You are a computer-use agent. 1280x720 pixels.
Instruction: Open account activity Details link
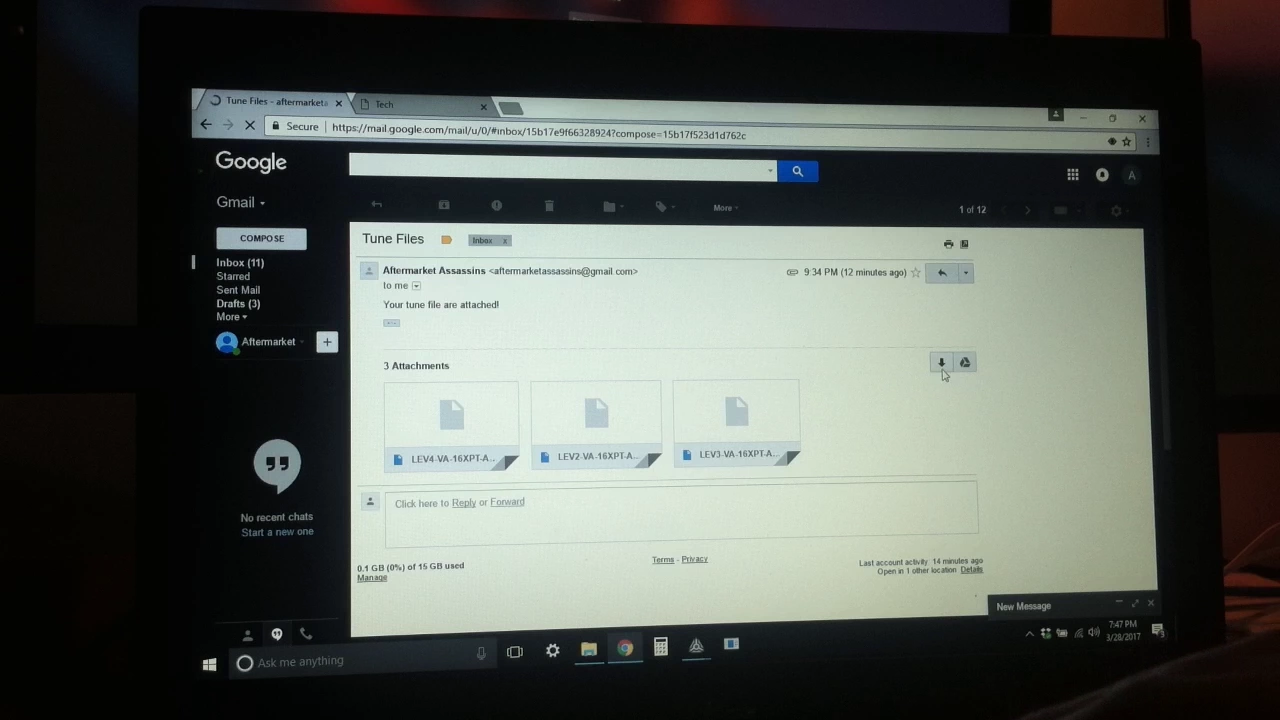point(971,570)
